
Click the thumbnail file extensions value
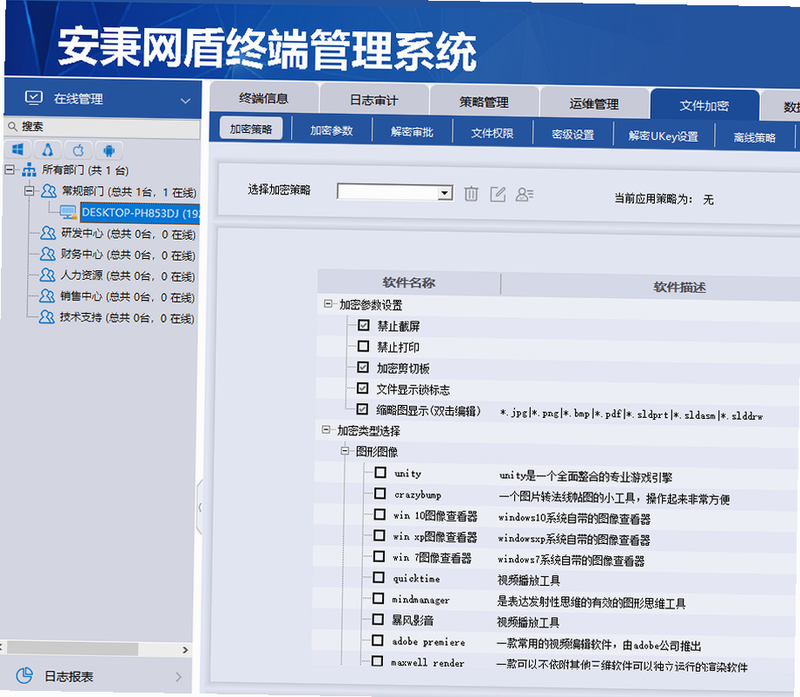point(631,414)
